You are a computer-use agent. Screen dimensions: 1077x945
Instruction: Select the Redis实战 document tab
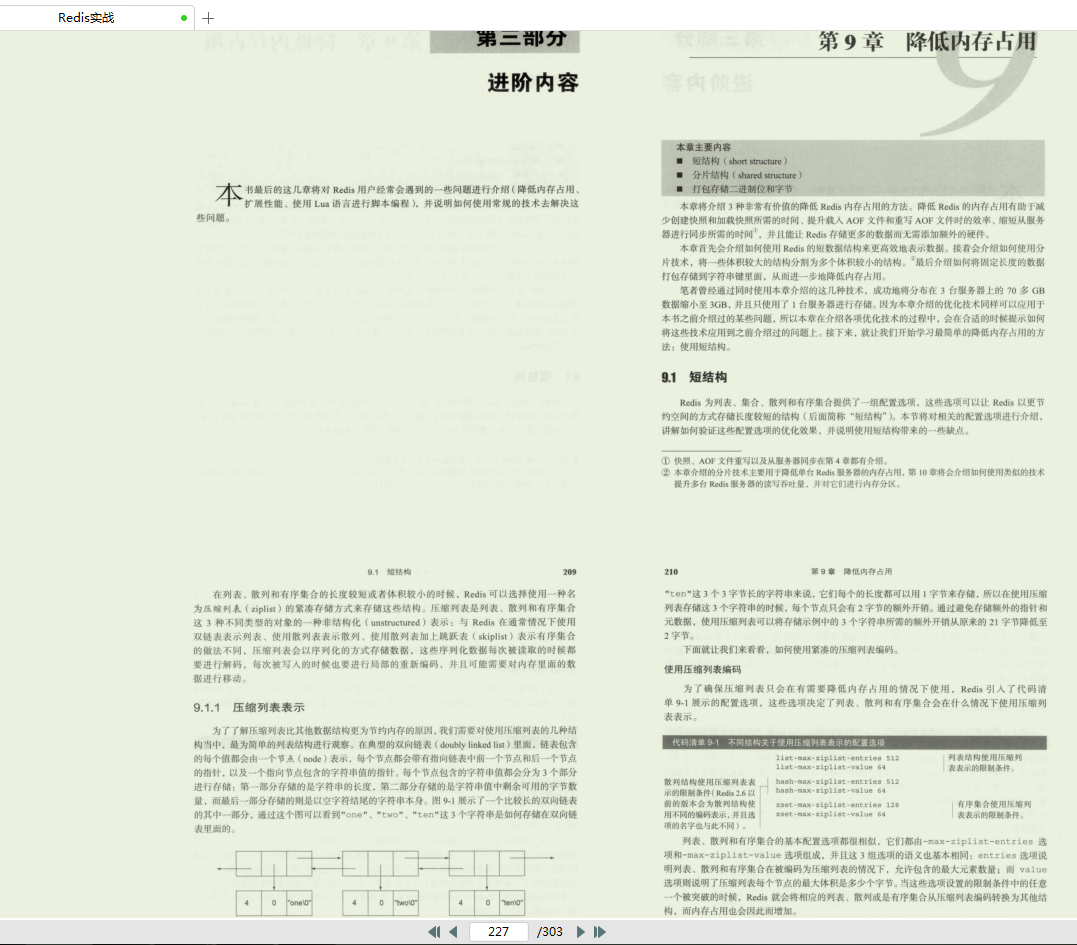[97, 18]
